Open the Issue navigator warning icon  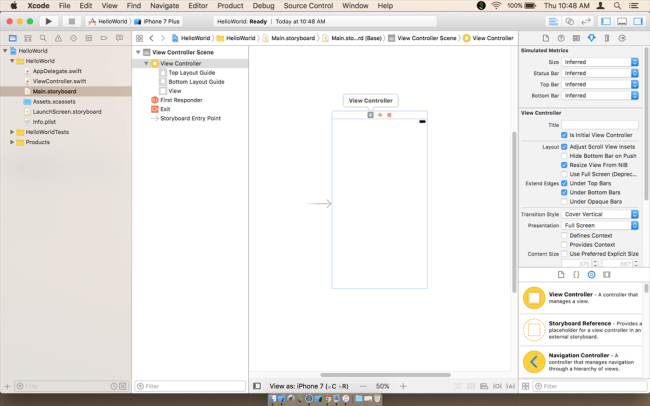point(58,38)
